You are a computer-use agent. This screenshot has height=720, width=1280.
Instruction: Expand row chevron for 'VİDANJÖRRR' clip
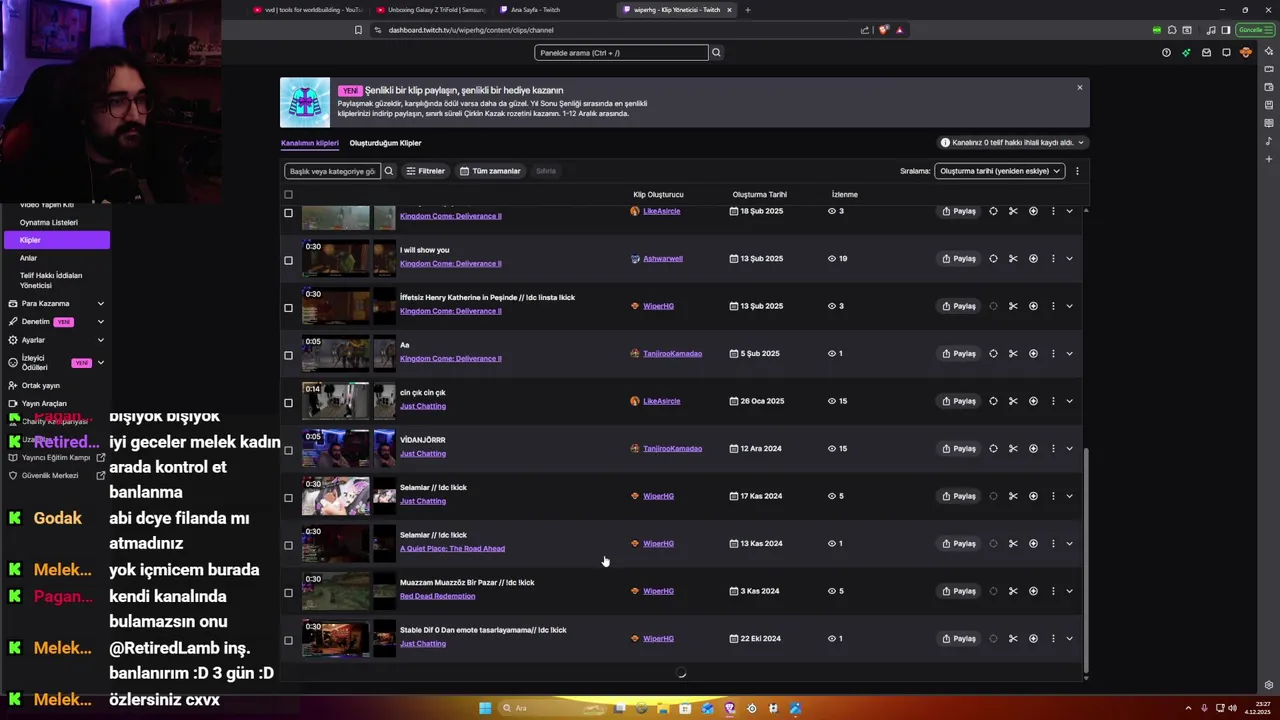(x=1069, y=448)
